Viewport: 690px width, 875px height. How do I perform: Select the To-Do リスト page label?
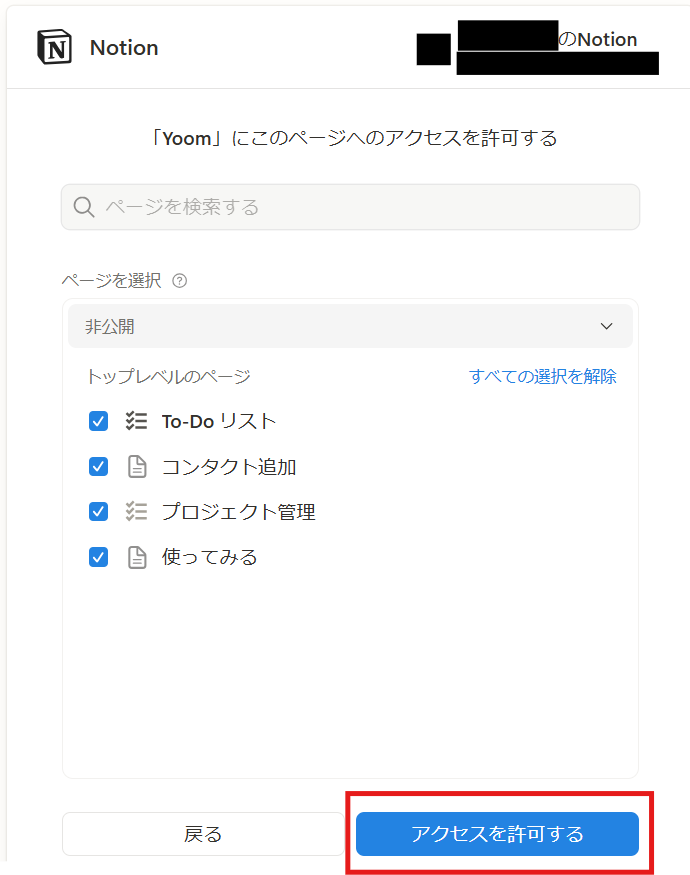click(219, 421)
